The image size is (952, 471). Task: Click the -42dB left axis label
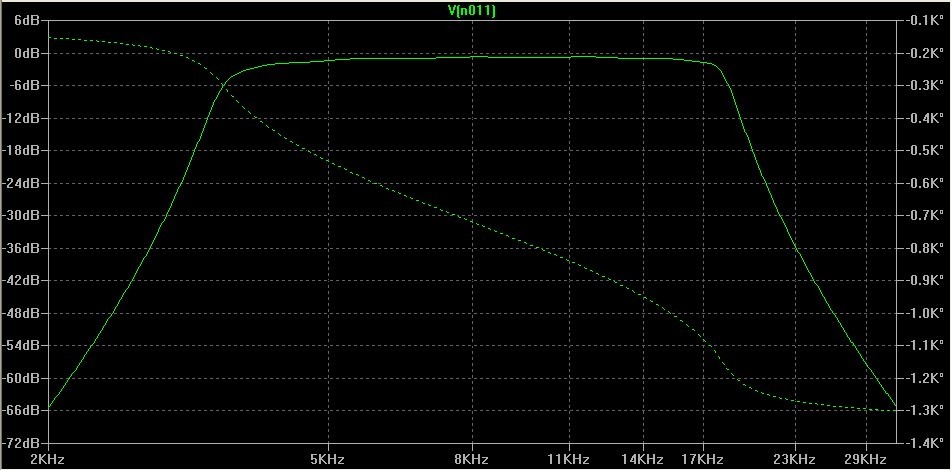pyautogui.click(x=23, y=280)
